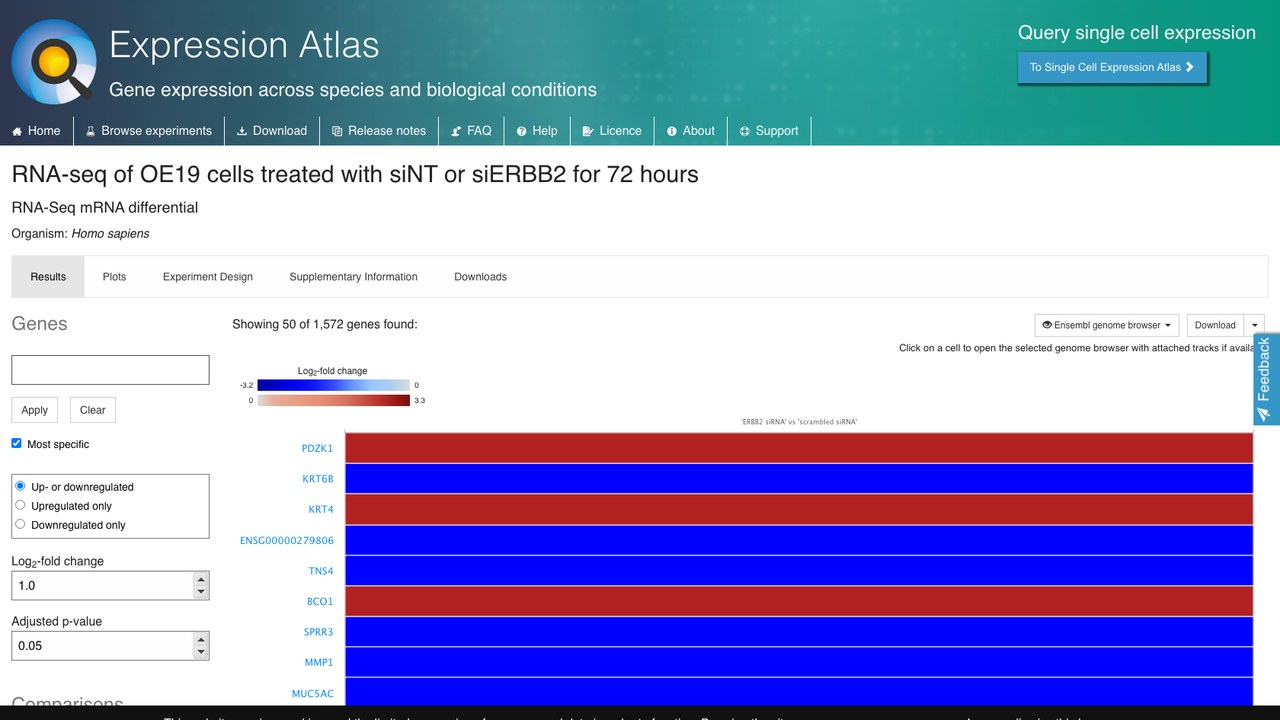The image size is (1280, 720).
Task: Open the TNS4 gene link
Action: (x=321, y=571)
